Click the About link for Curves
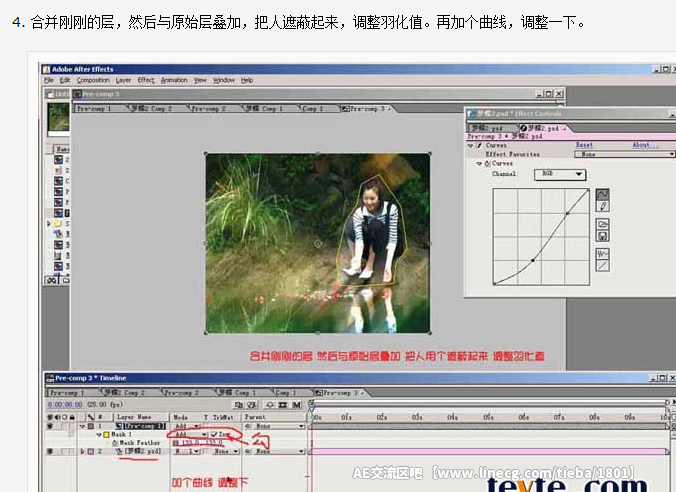Viewport: 676px width, 492px height. tap(645, 145)
